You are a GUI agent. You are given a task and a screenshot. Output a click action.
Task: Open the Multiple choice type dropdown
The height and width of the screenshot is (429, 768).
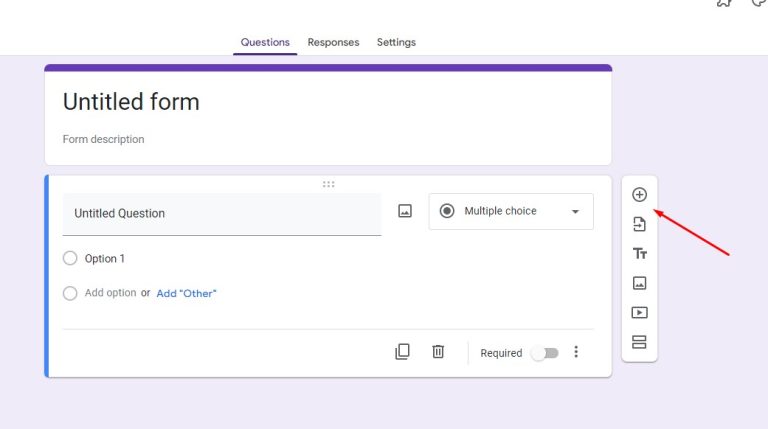[x=510, y=211]
